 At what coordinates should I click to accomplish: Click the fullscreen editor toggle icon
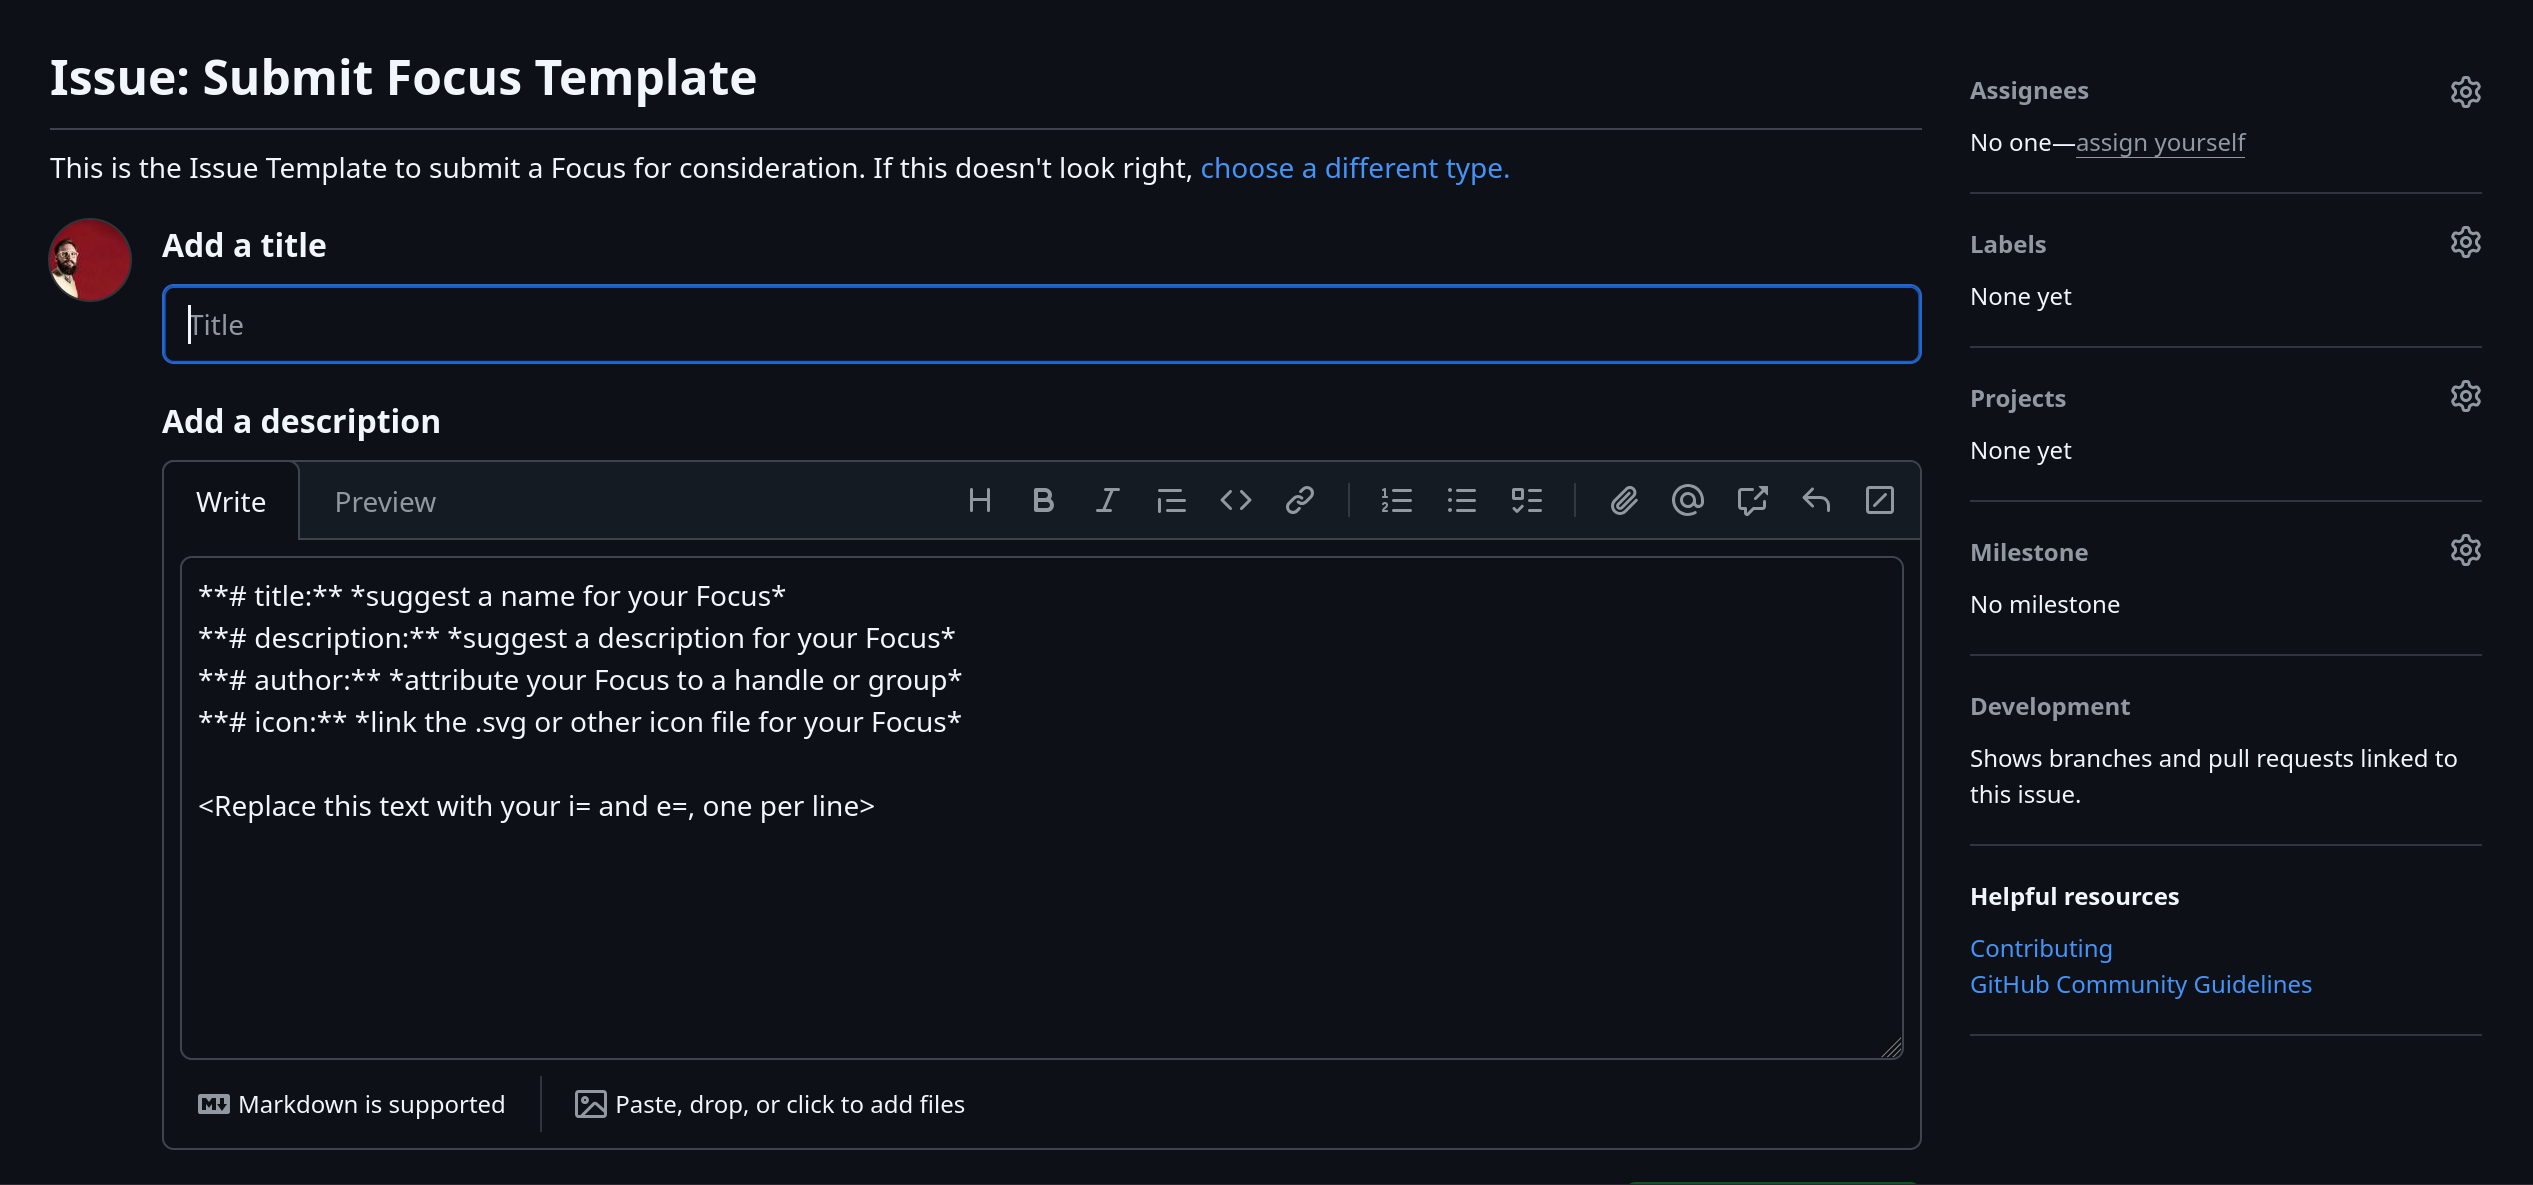tap(1879, 500)
